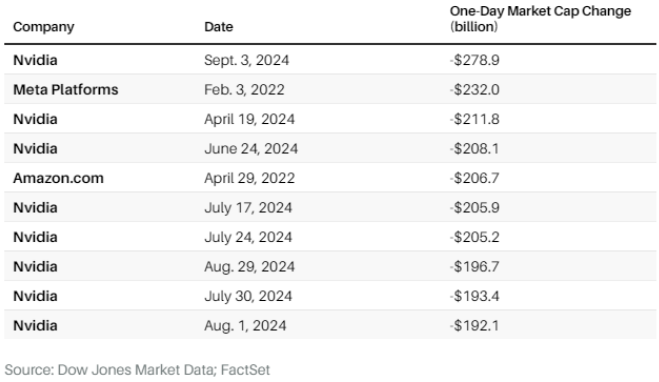Click the Feb. 3, 2022 date cell
The width and height of the screenshot is (659, 382).
point(244,90)
